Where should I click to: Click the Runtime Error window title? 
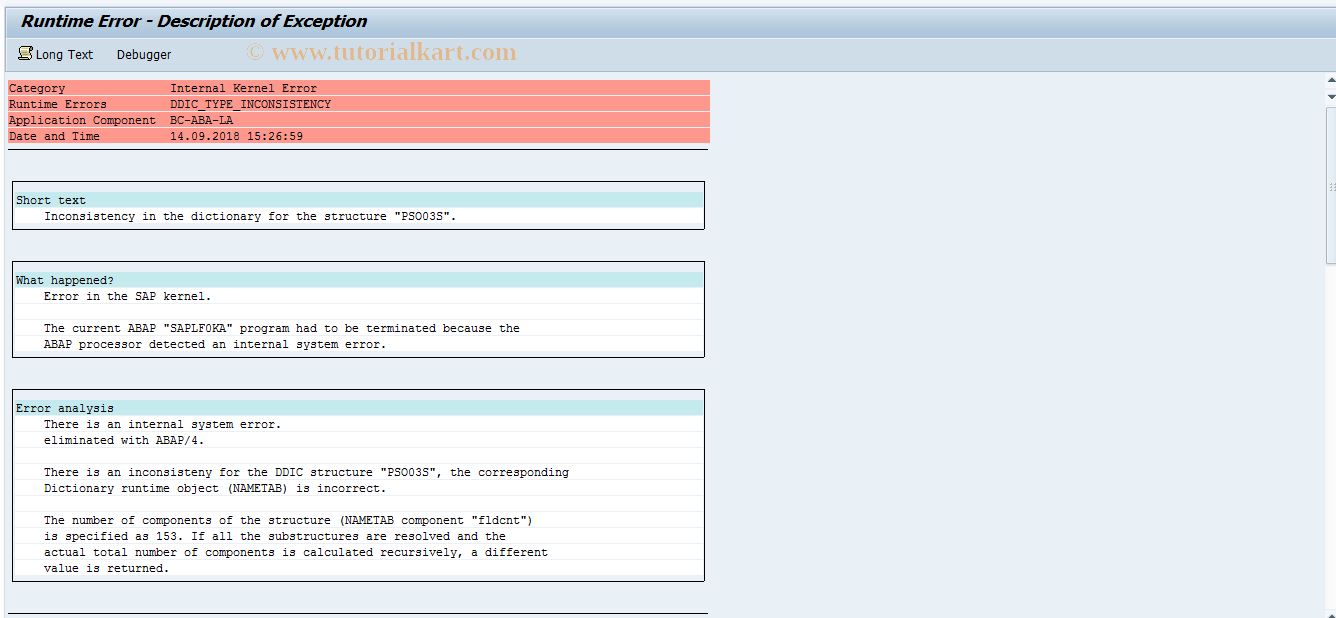(x=194, y=21)
